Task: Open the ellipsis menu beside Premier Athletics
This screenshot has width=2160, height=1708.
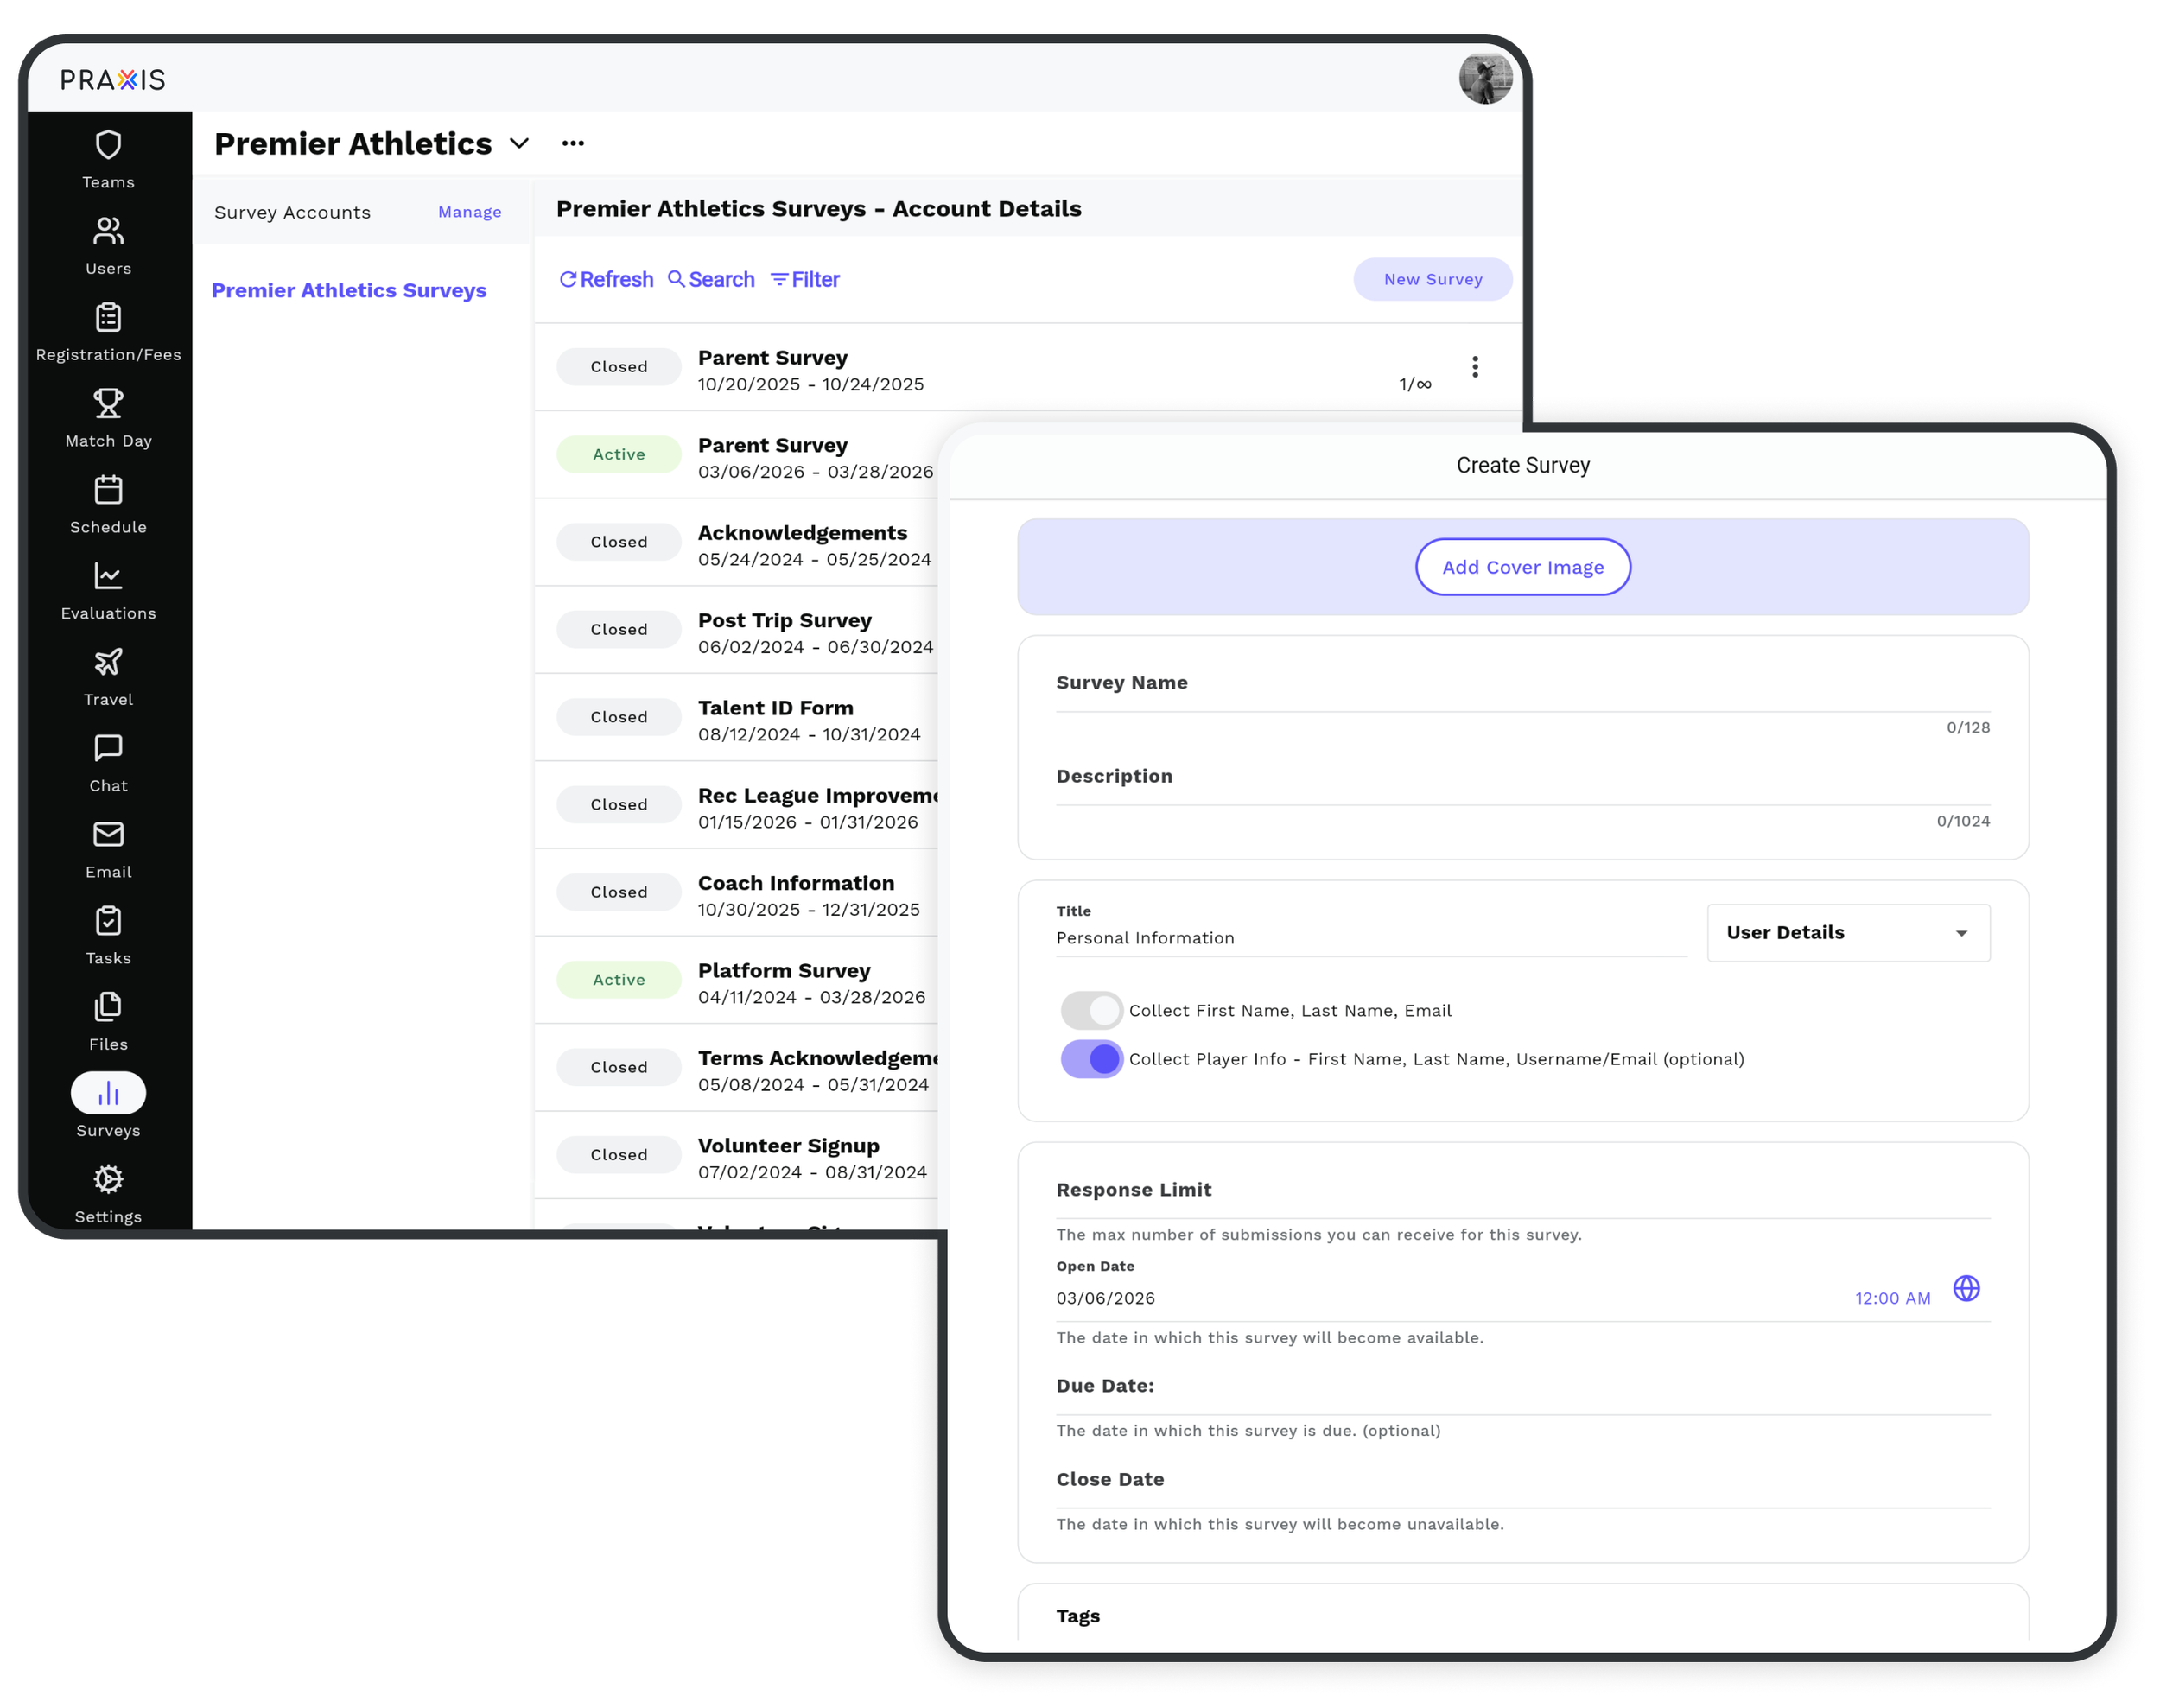Action: click(x=573, y=144)
